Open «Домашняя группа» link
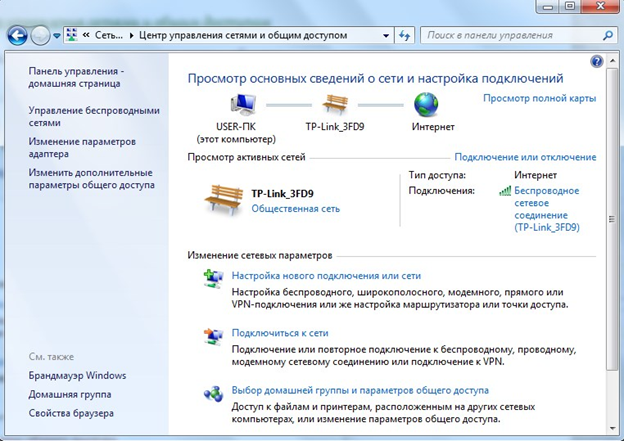Screen dimensions: 624x441 click(70, 394)
